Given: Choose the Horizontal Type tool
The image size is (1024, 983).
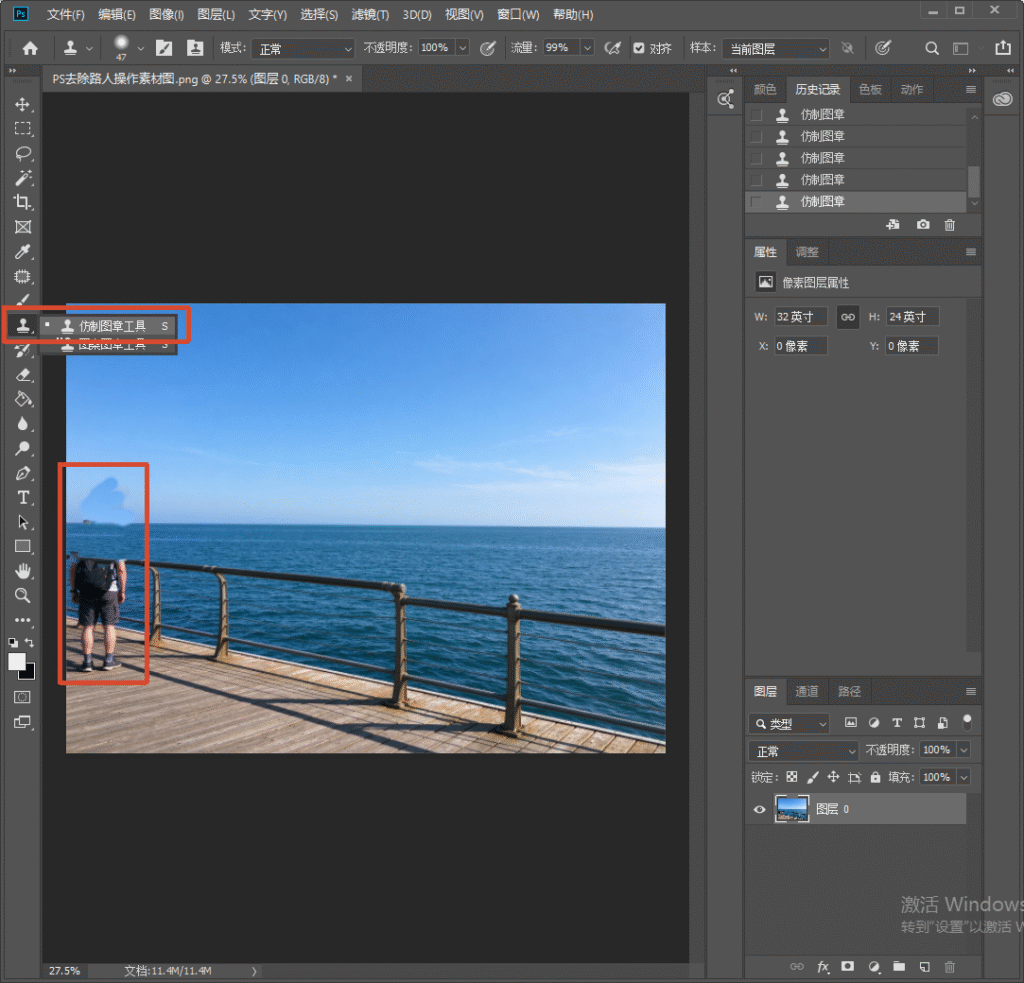Looking at the screenshot, I should [x=23, y=498].
